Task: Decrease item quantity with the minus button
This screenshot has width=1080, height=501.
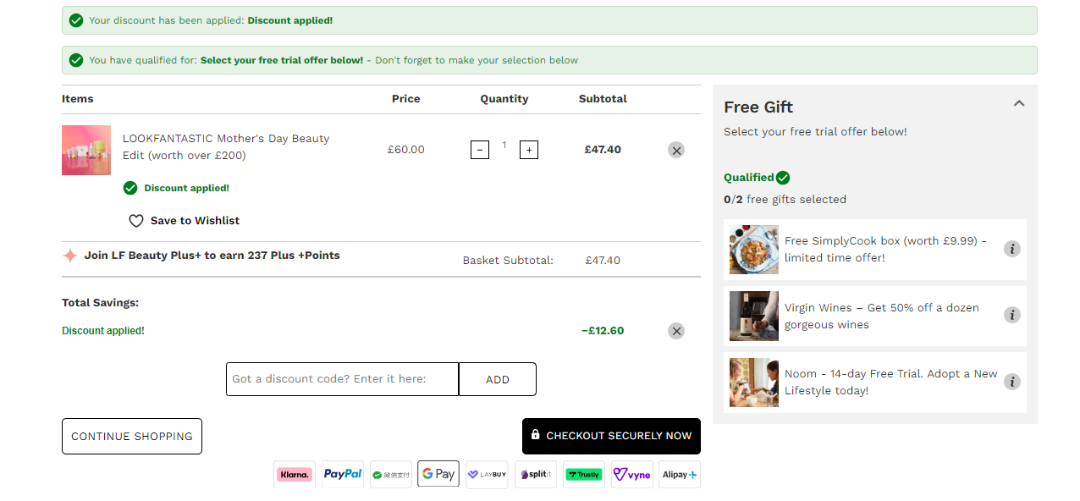Action: tap(480, 150)
